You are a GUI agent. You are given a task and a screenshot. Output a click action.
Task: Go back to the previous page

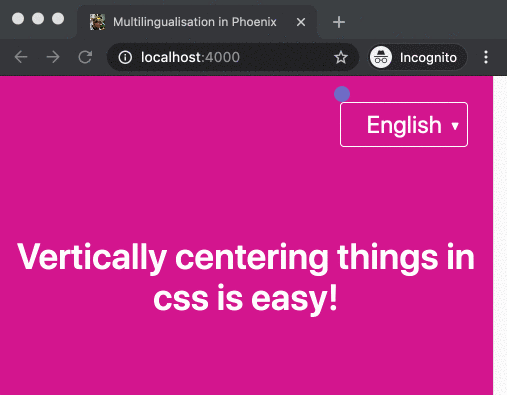coord(21,57)
